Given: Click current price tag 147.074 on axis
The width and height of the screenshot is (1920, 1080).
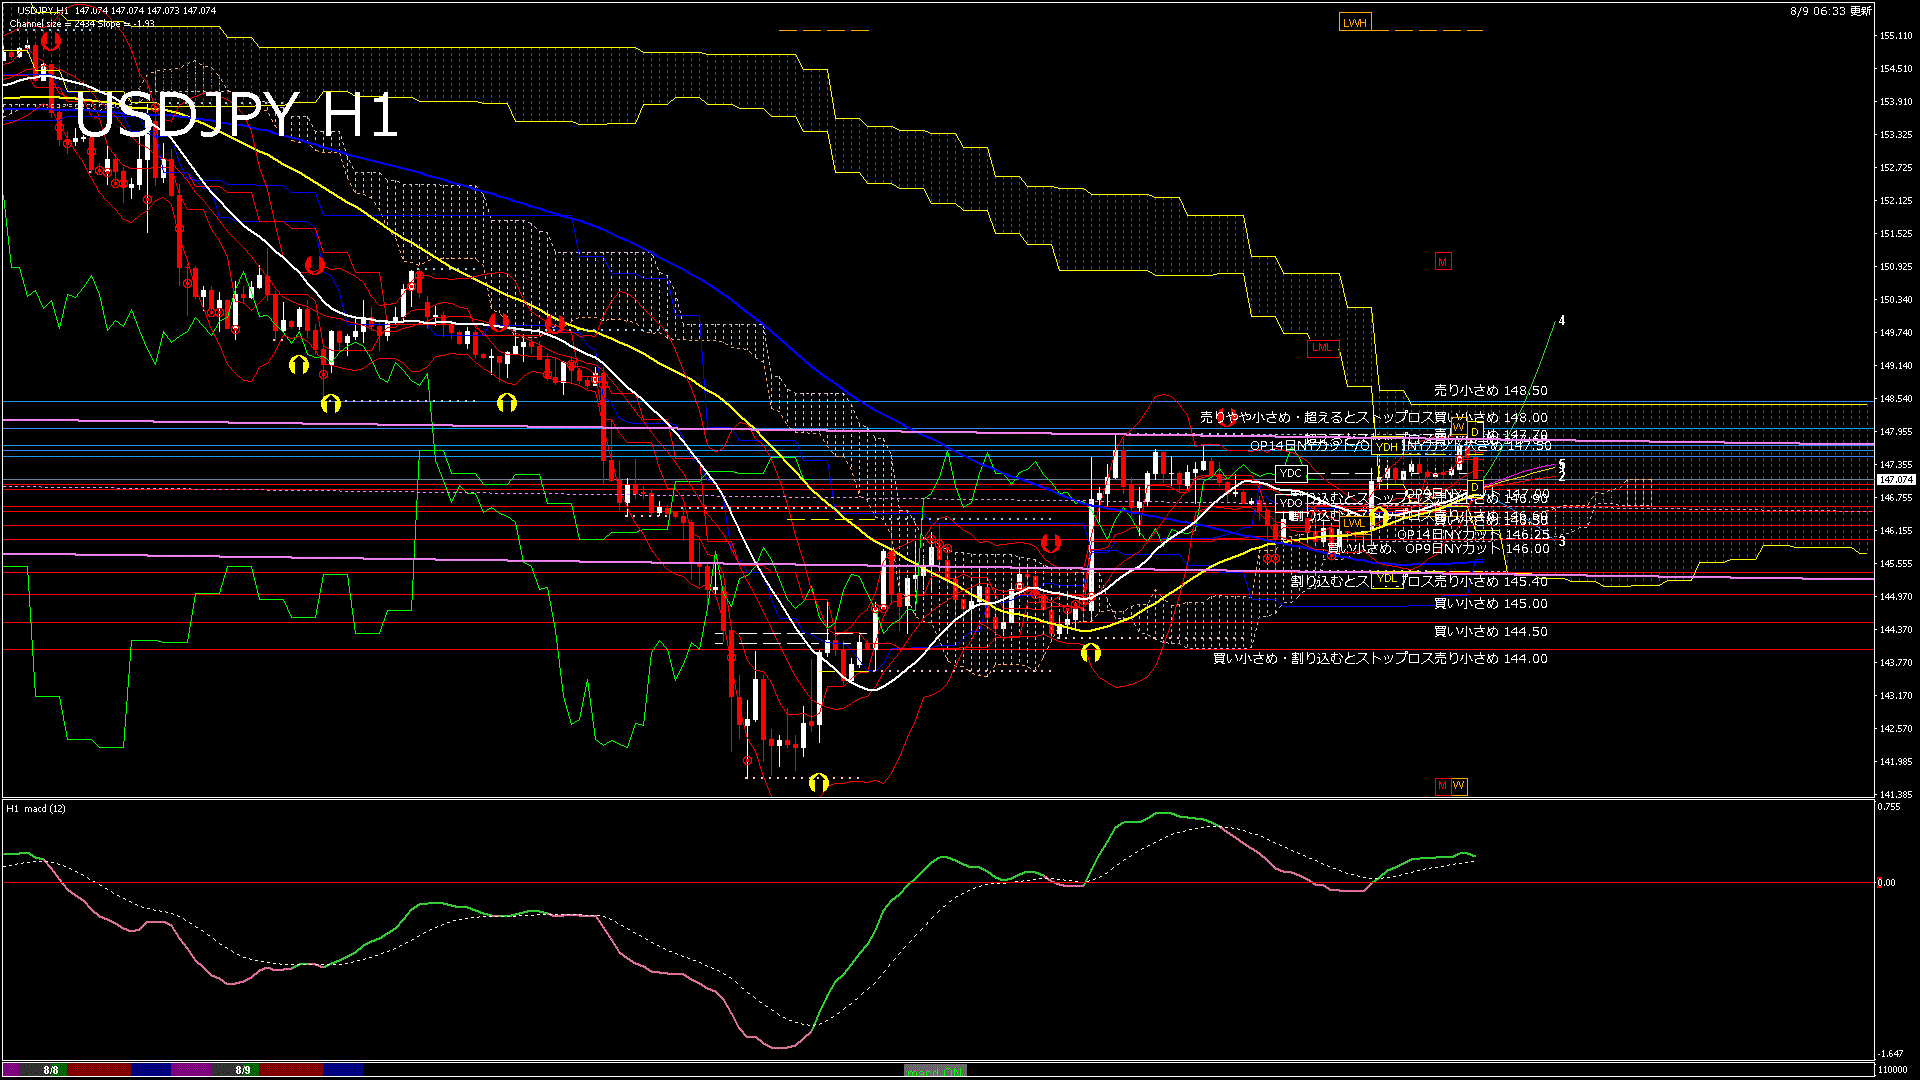Looking at the screenshot, I should tap(1896, 480).
